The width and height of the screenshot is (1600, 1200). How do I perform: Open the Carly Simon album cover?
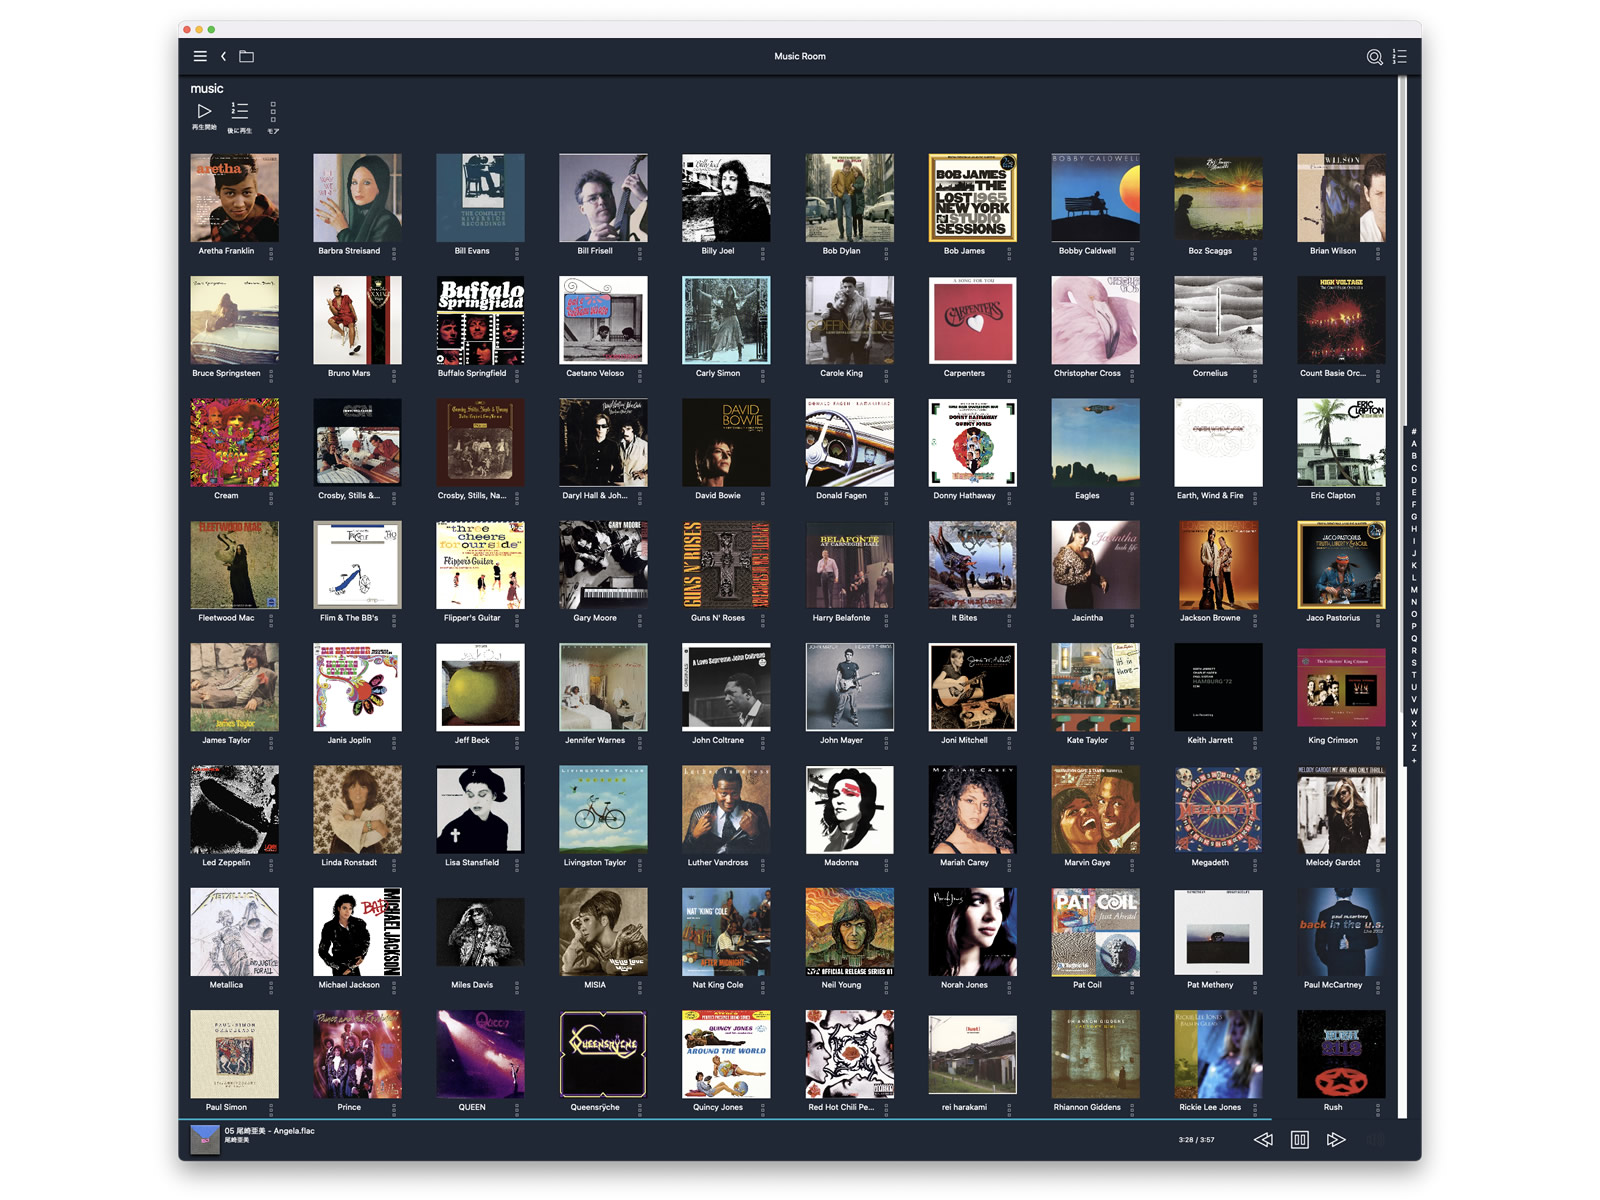click(726, 320)
